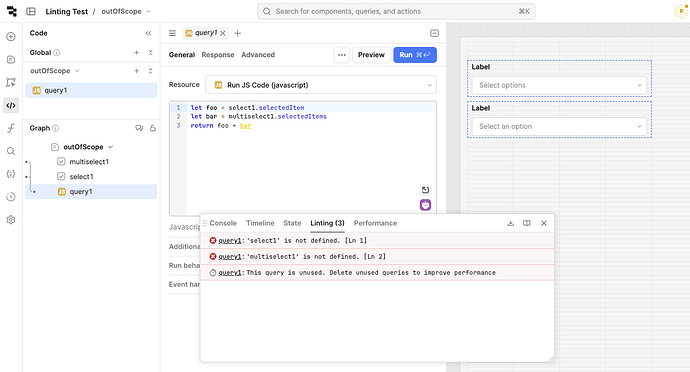Click query1 link in select1 error
Viewport: 690px width, 372px height.
pos(230,241)
